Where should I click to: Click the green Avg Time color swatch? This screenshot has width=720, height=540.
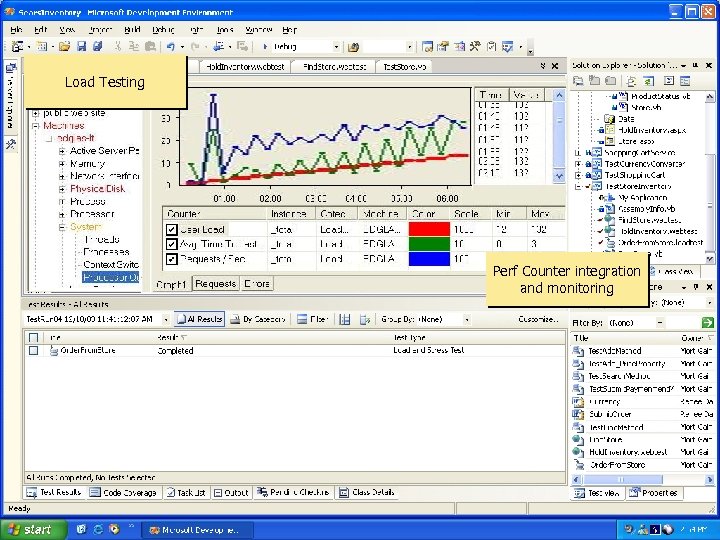coord(429,244)
